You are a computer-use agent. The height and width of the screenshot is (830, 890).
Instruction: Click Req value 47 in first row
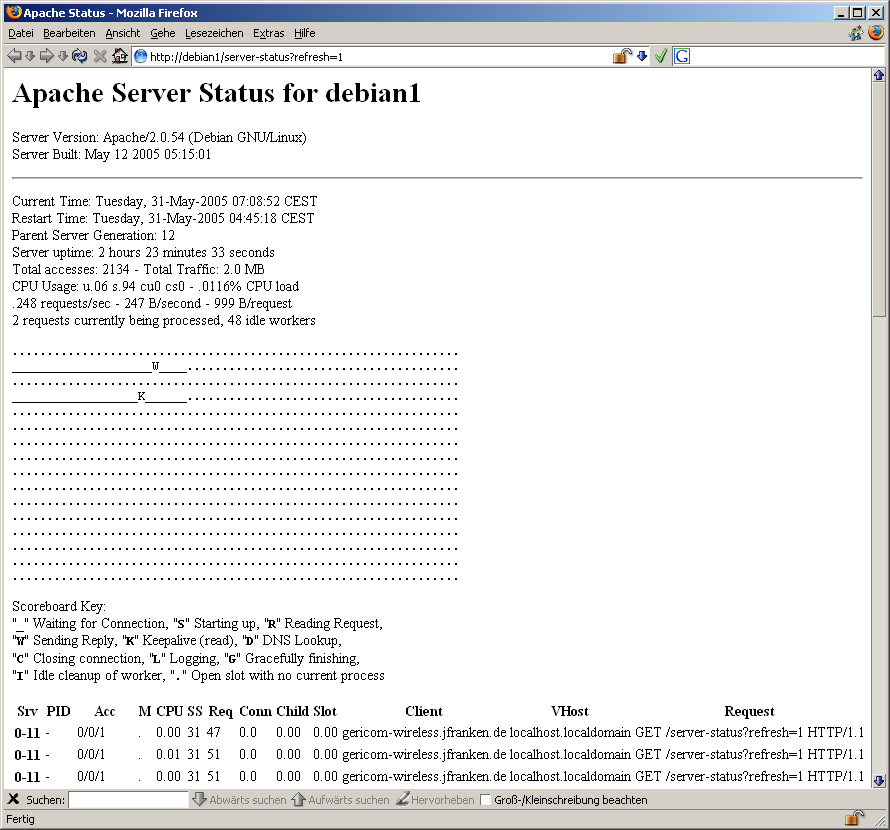pyautogui.click(x=213, y=733)
